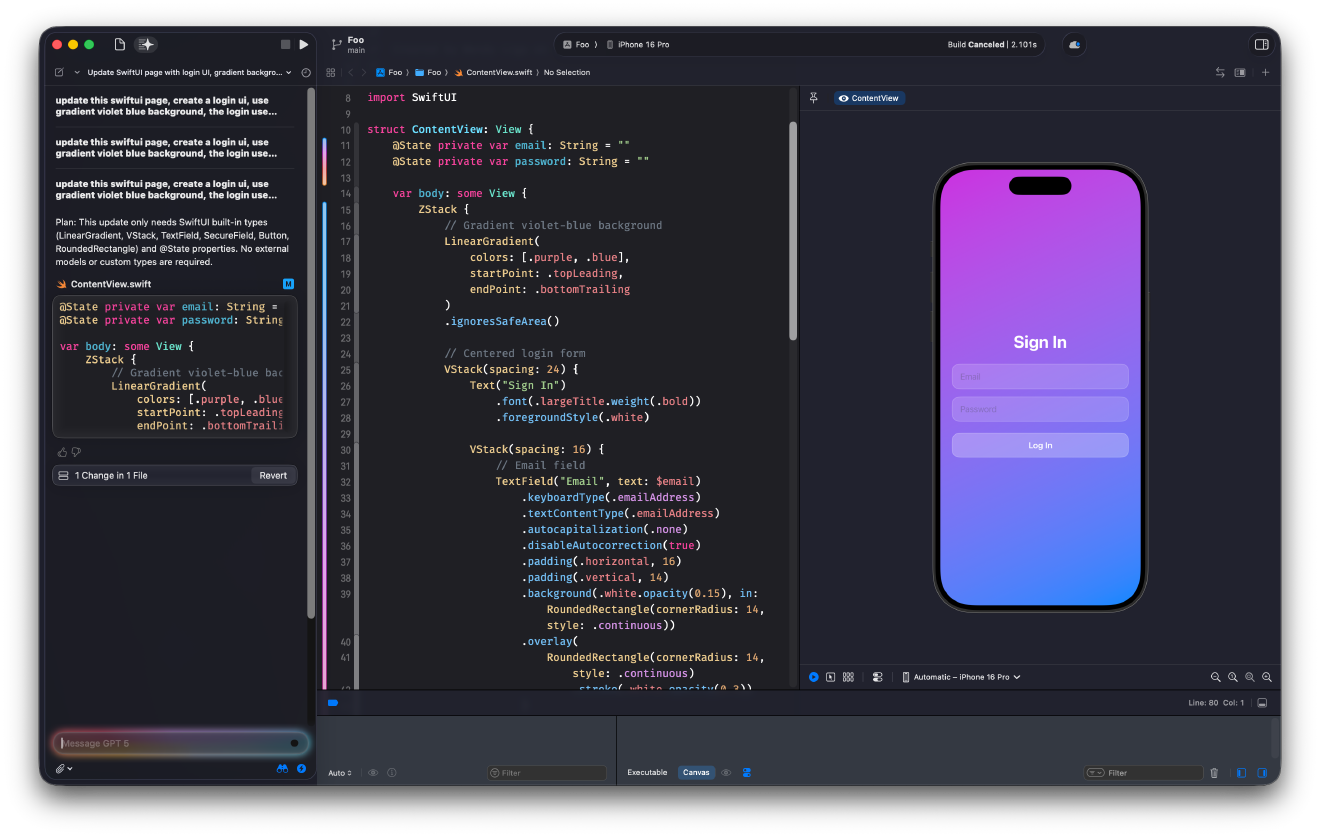Clear debug console using the trash icon

click(x=1215, y=772)
